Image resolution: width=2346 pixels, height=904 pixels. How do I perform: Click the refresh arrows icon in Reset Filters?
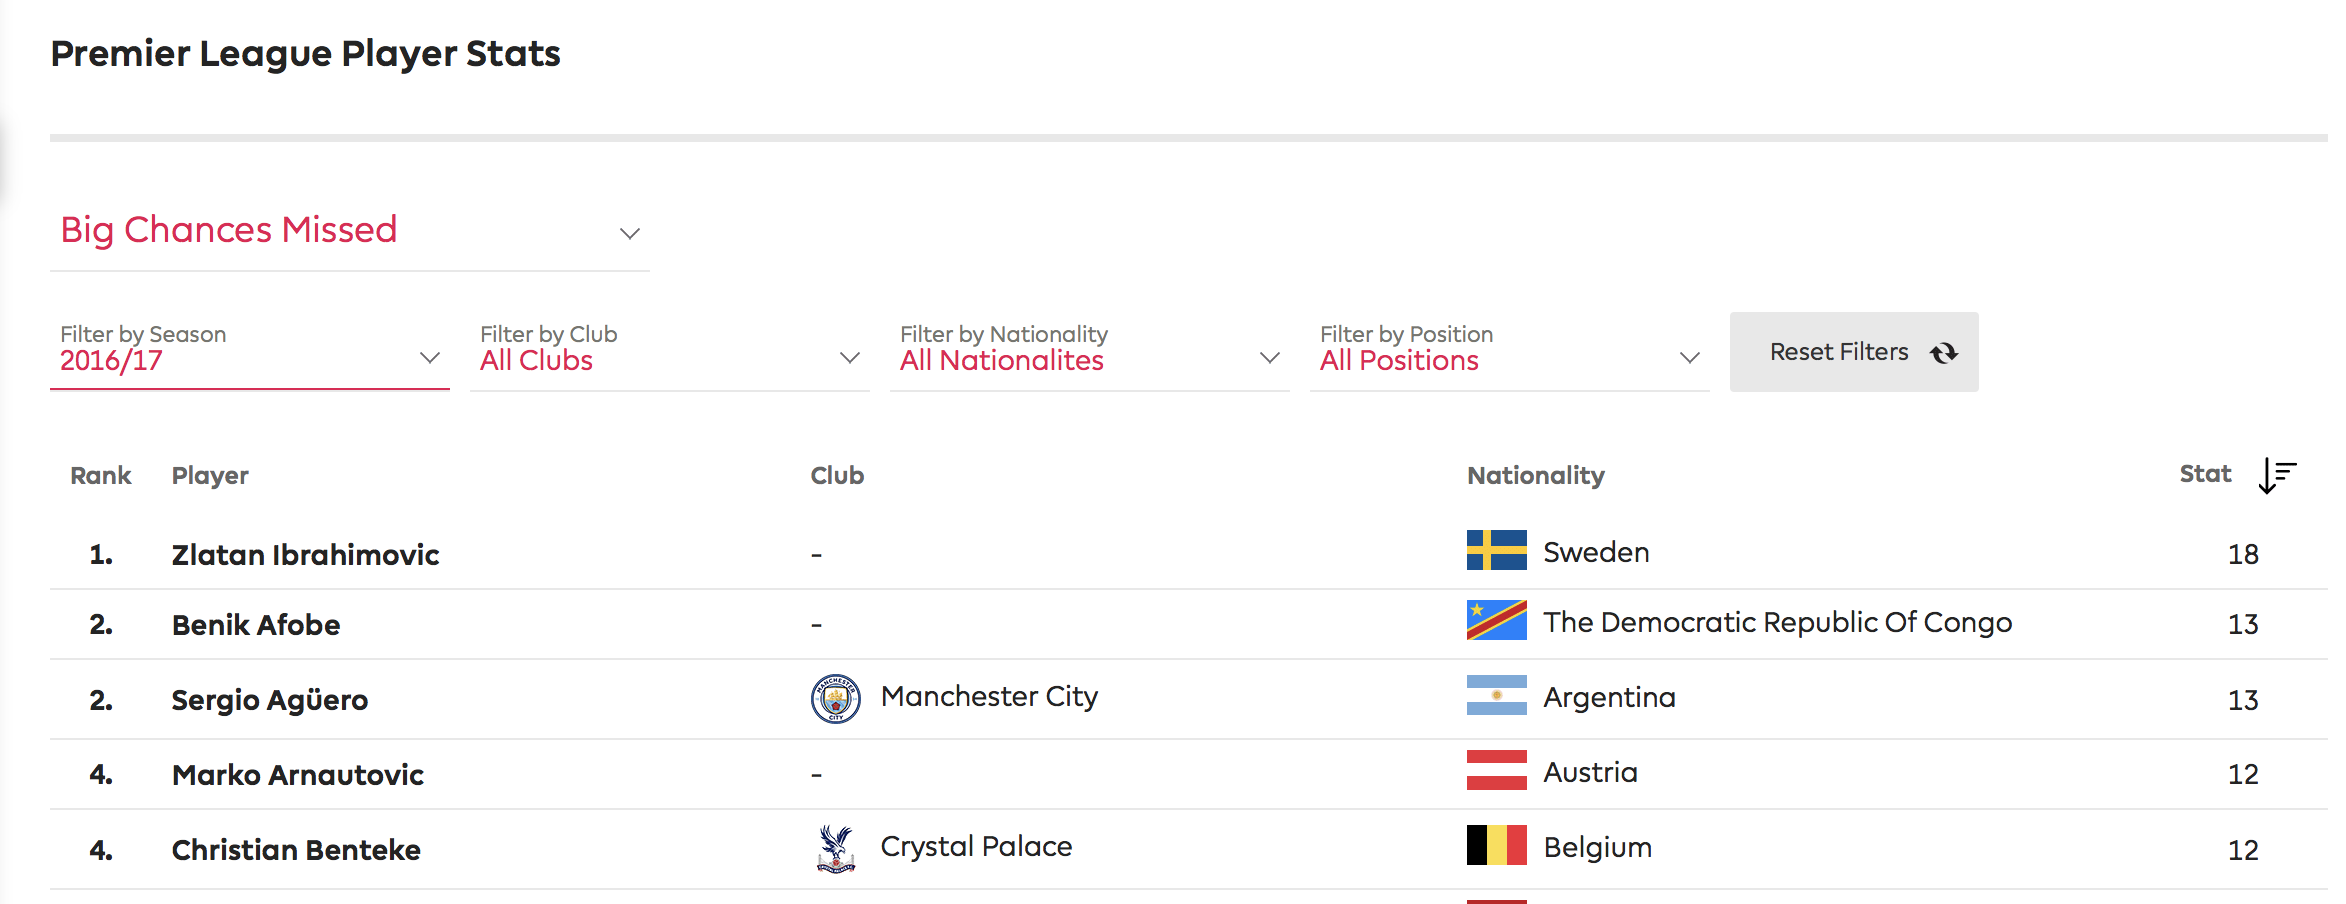(x=1943, y=353)
